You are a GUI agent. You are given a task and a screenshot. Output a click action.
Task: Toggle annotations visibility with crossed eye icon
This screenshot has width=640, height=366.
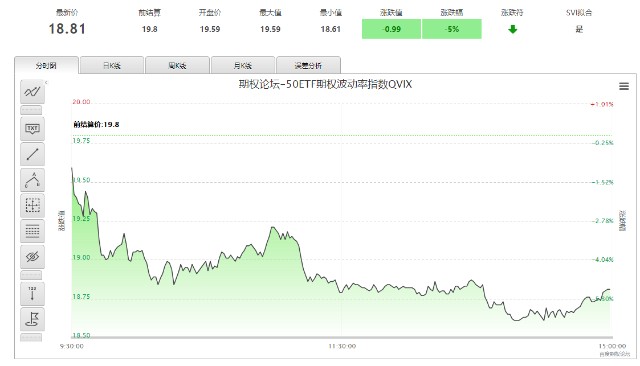pos(32,257)
